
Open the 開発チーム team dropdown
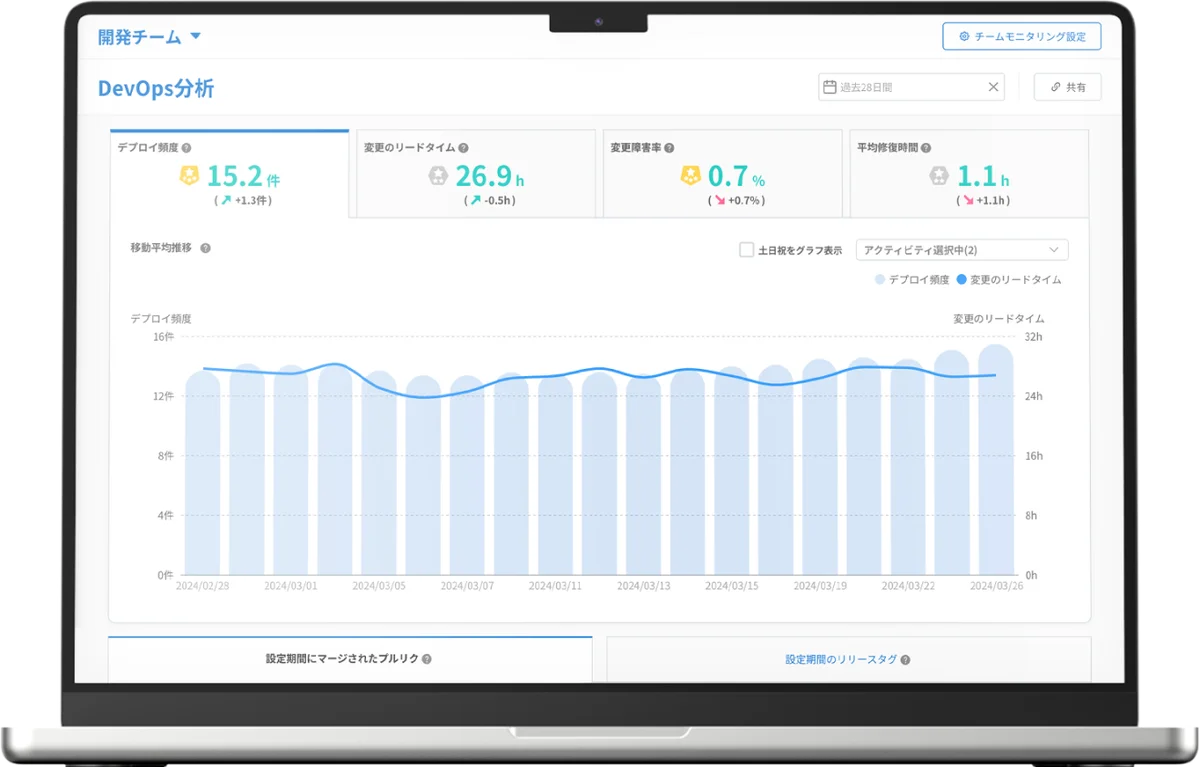(149, 37)
